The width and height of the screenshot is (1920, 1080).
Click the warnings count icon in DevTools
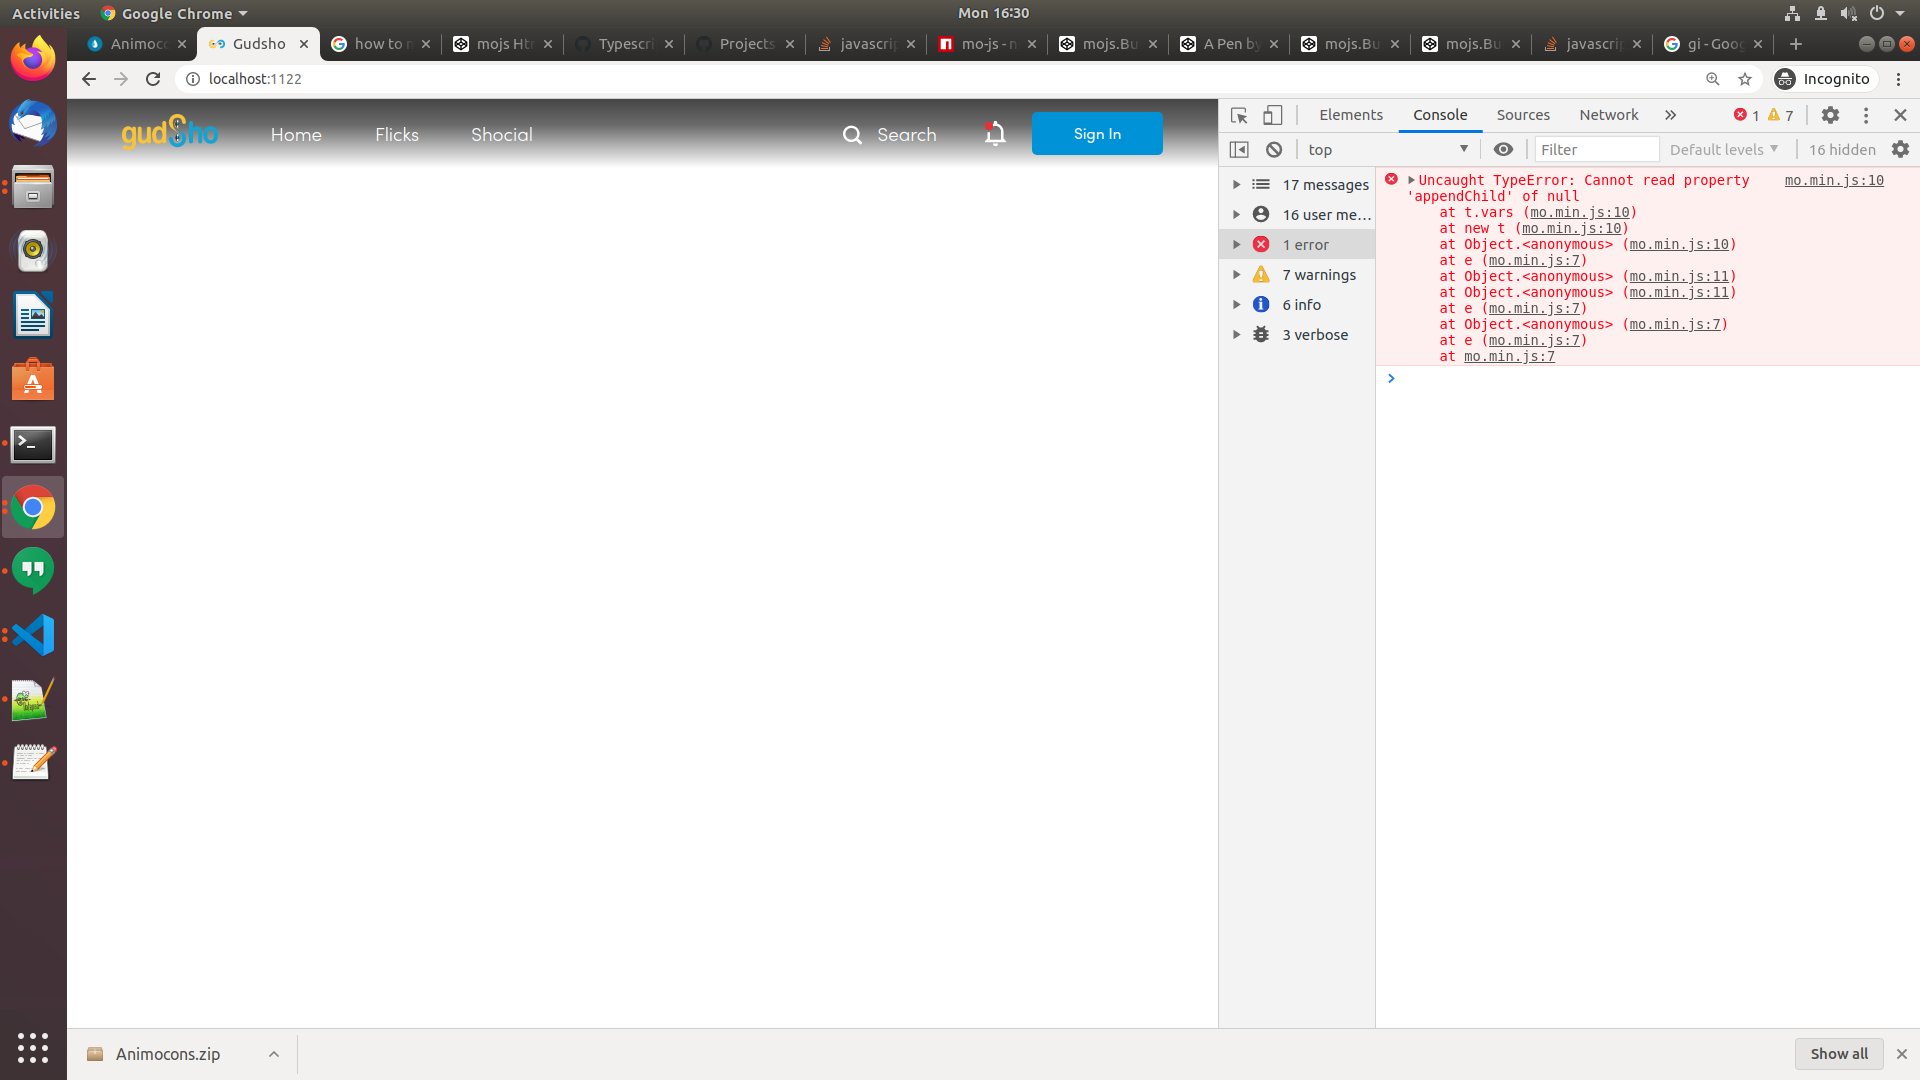tap(1774, 115)
